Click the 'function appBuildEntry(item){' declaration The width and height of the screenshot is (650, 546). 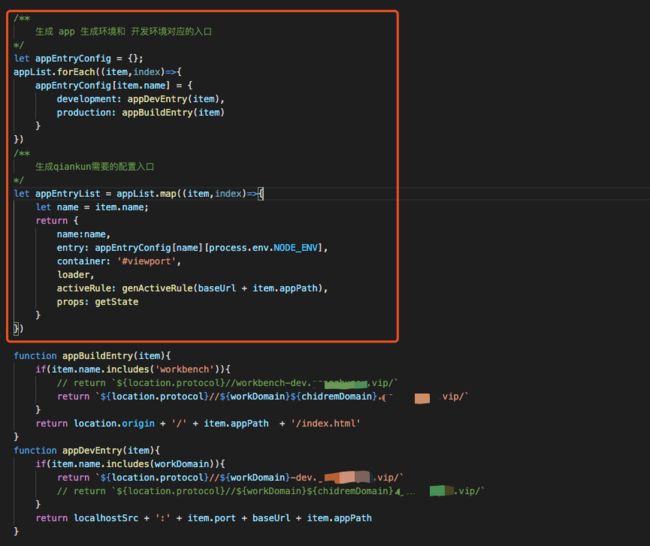(92, 356)
